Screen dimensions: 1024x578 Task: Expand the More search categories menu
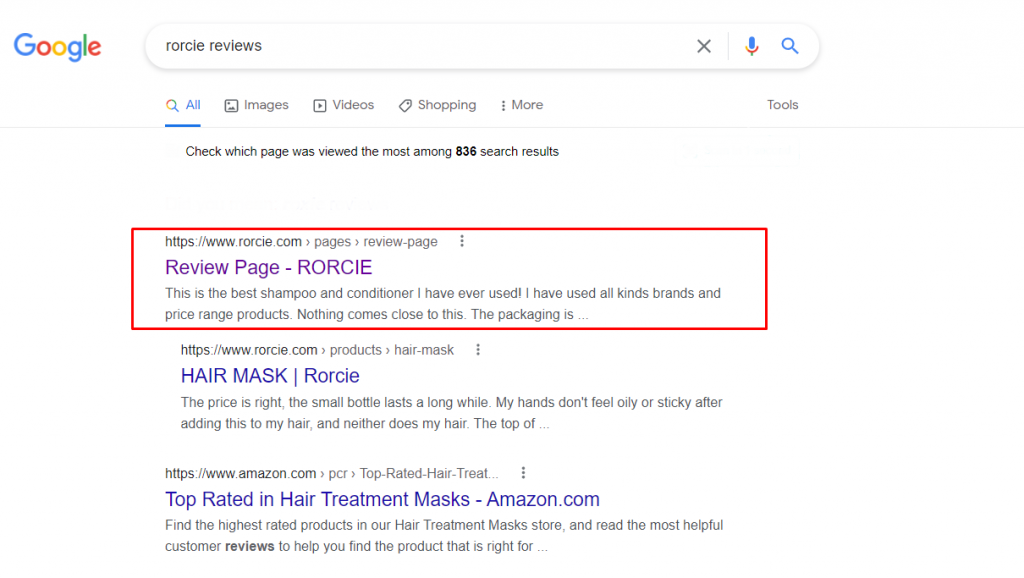pos(522,105)
